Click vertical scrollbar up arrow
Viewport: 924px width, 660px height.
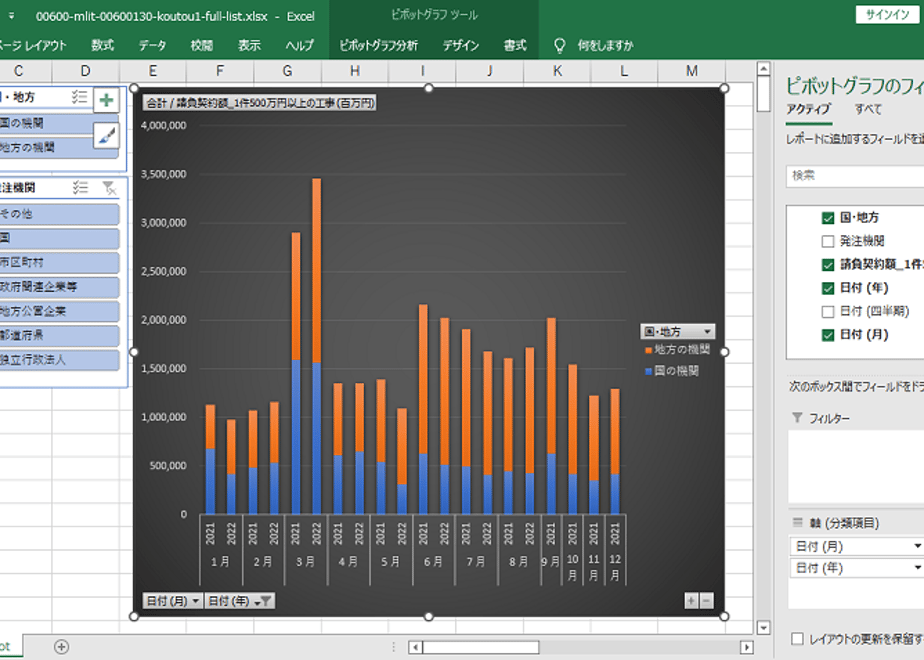click(763, 69)
